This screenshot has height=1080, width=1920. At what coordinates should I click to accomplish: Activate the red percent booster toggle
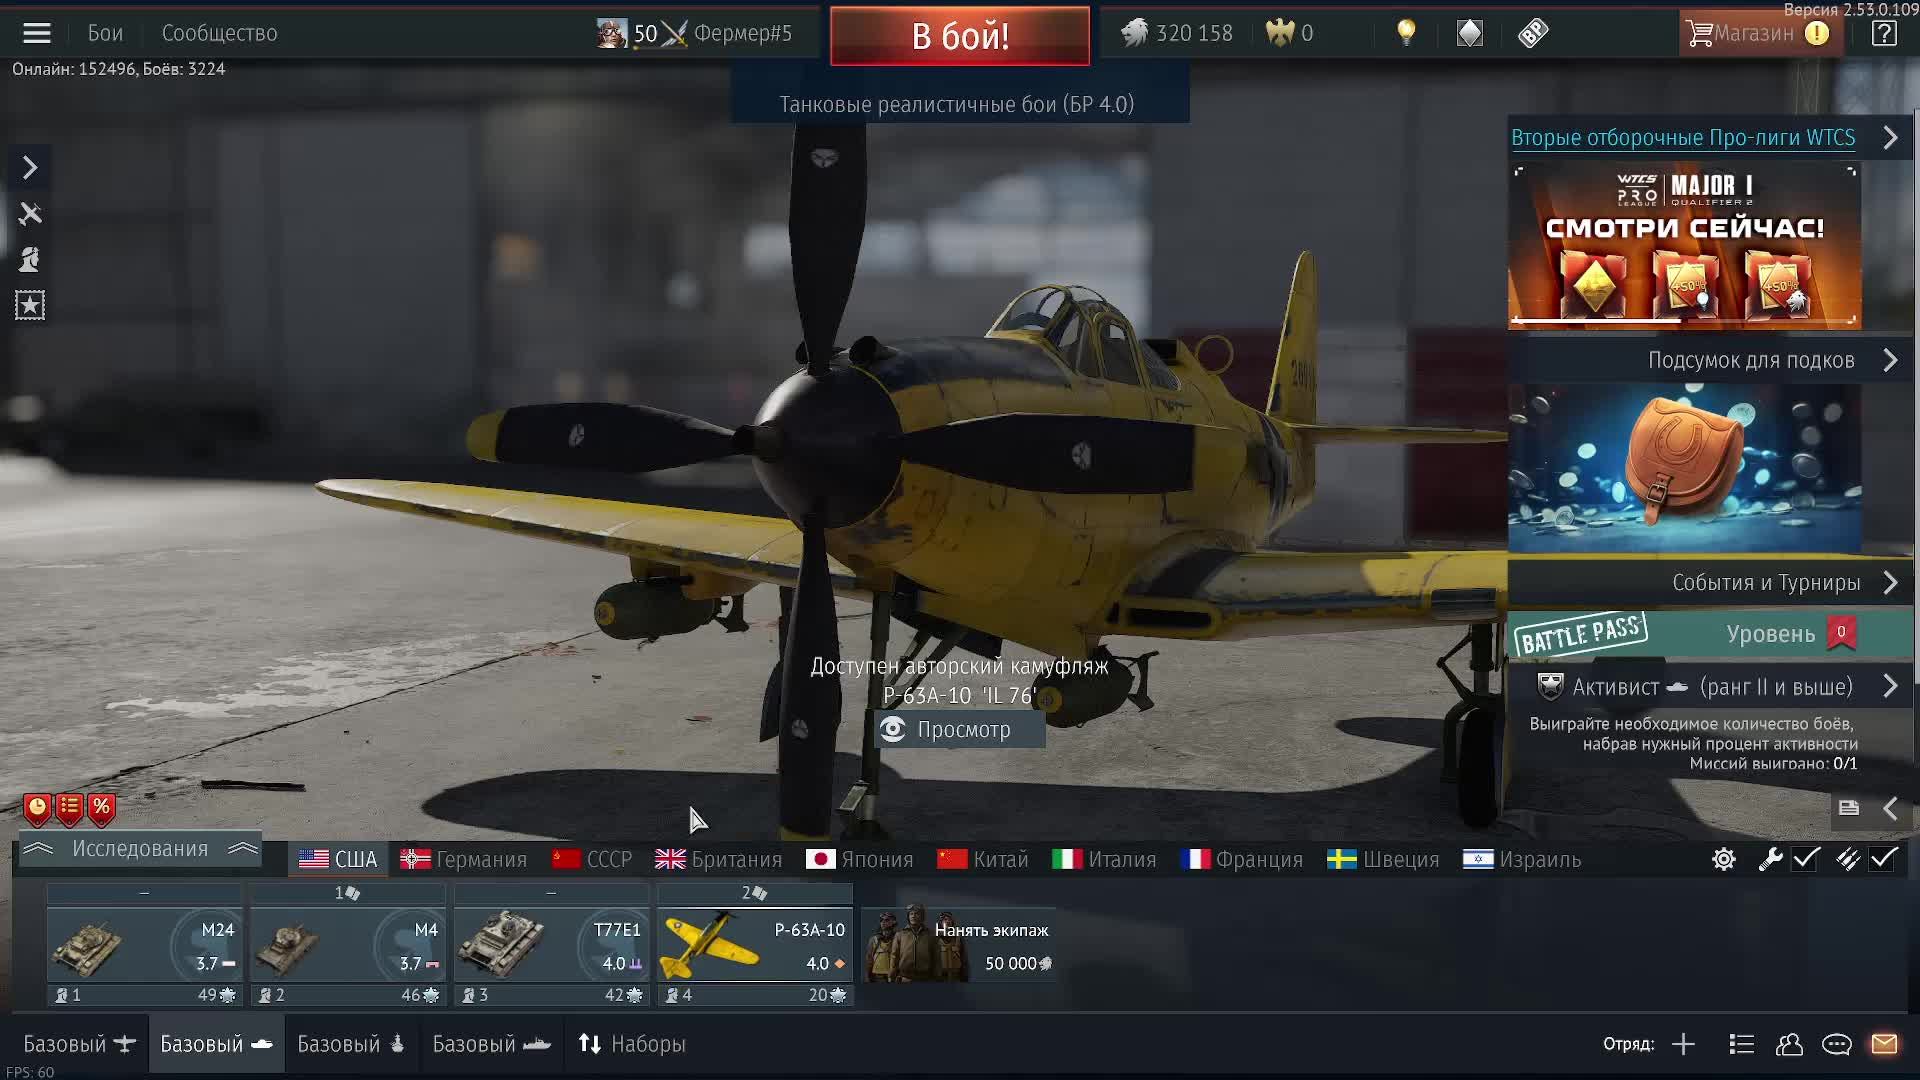tap(101, 808)
